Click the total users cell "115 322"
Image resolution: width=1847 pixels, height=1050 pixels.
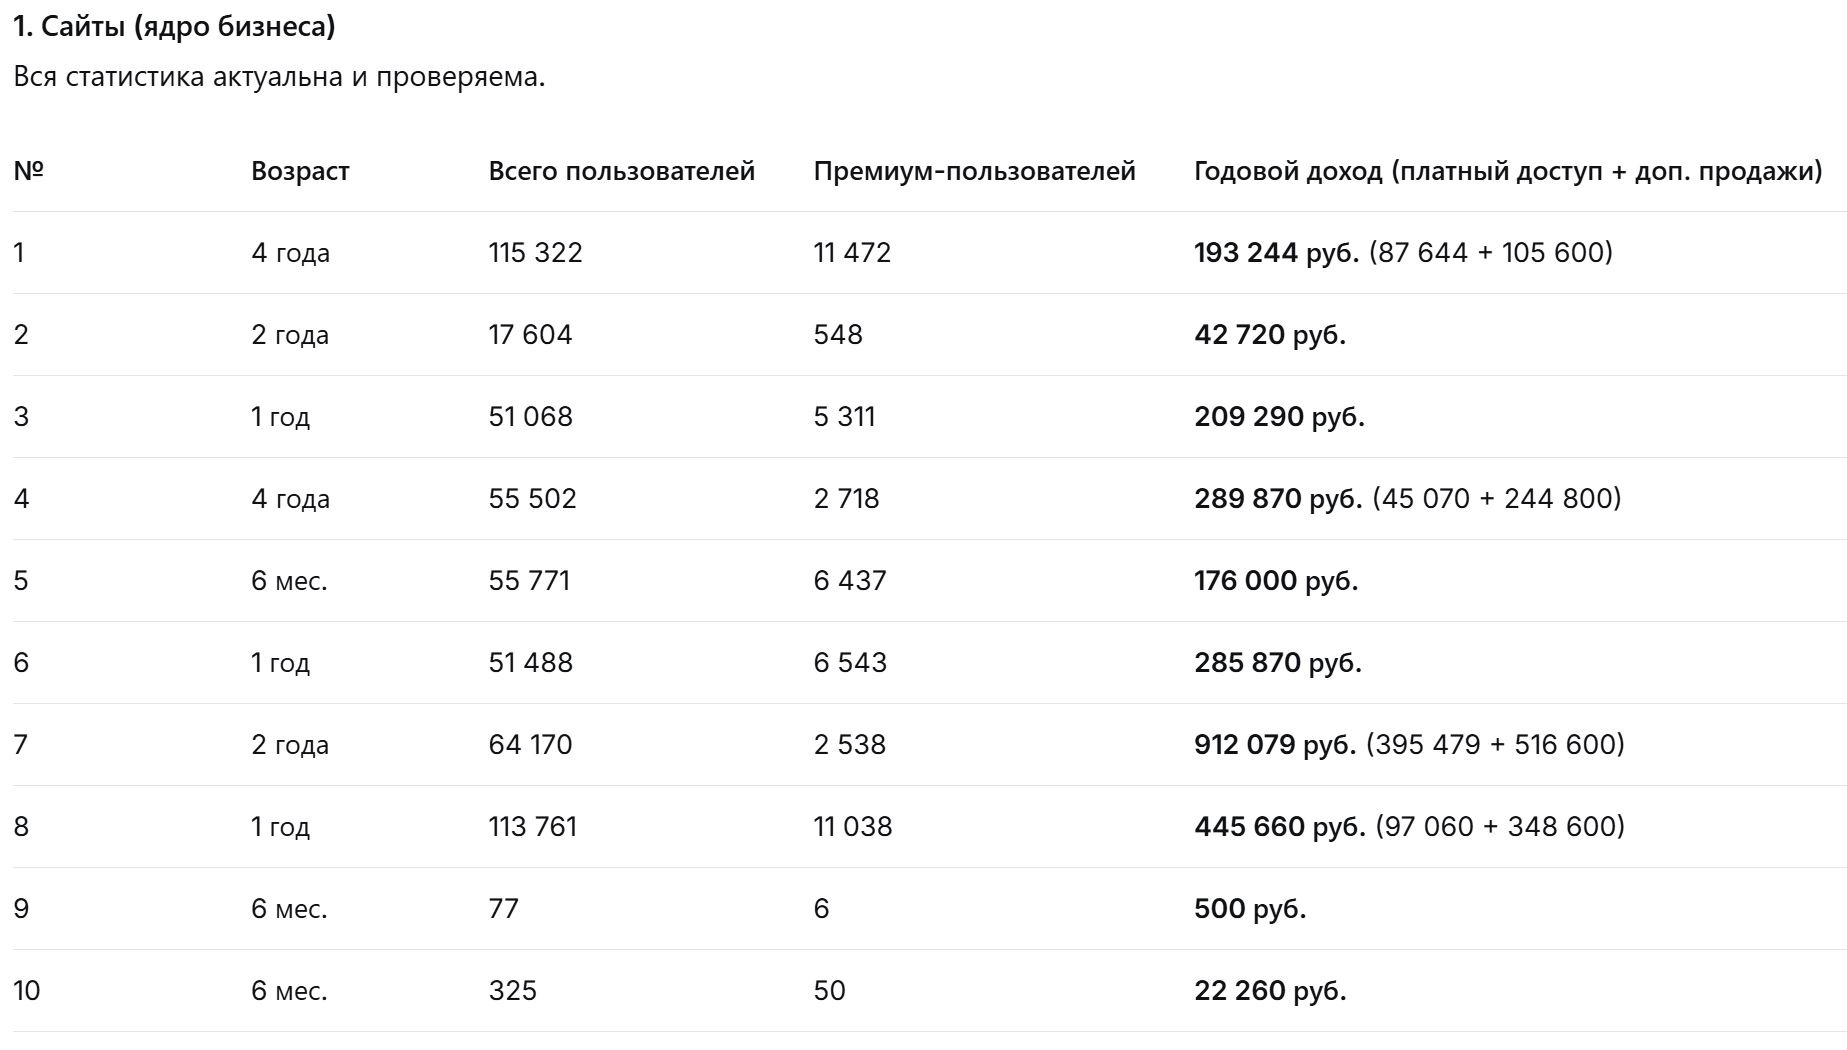coord(535,253)
